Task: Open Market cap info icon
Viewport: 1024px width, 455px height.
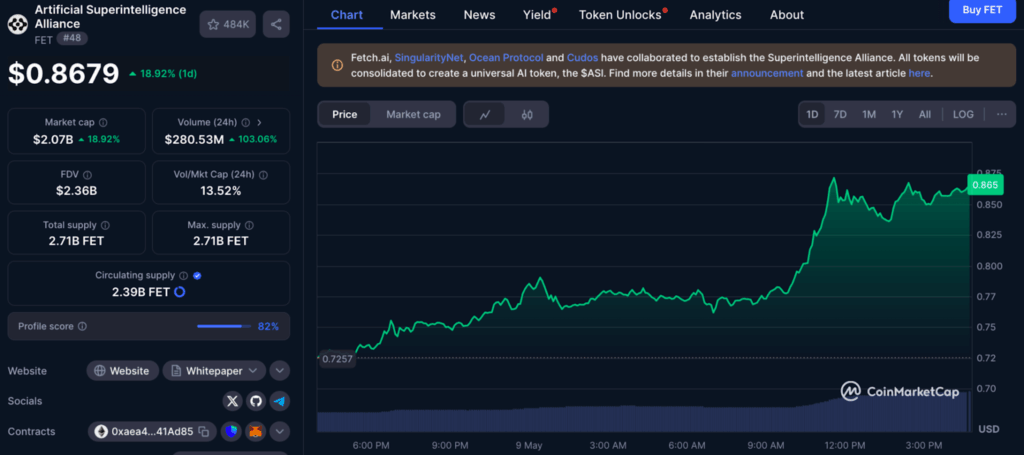Action: [x=103, y=123]
